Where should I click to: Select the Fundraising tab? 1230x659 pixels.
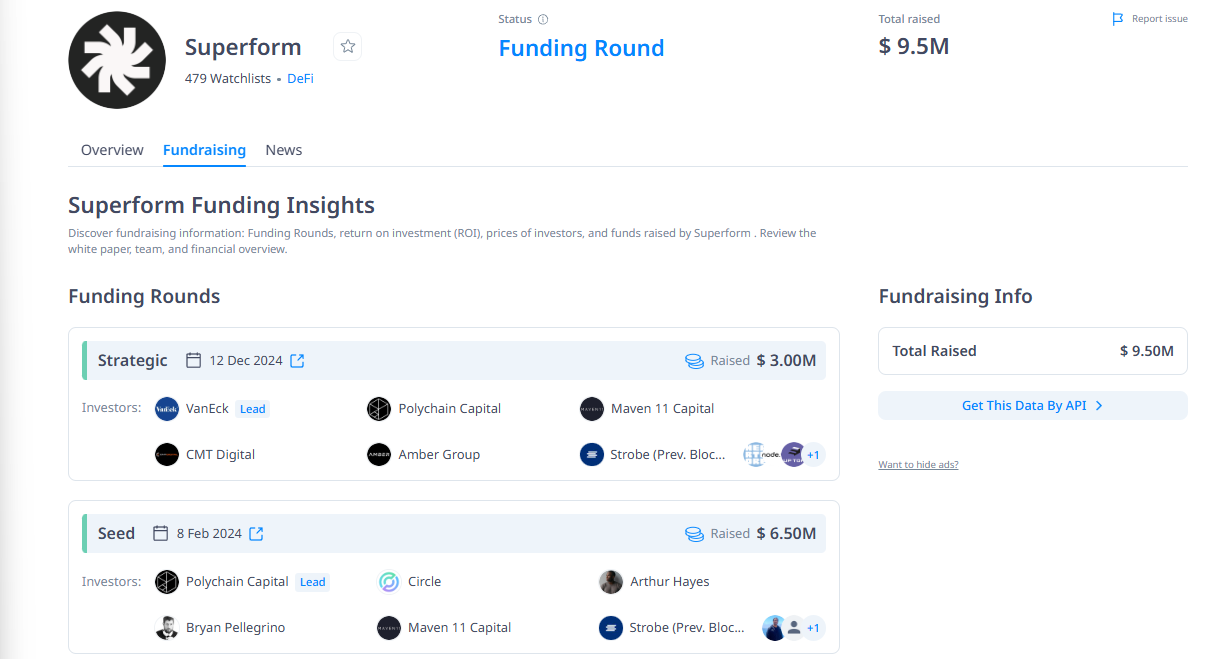click(204, 150)
